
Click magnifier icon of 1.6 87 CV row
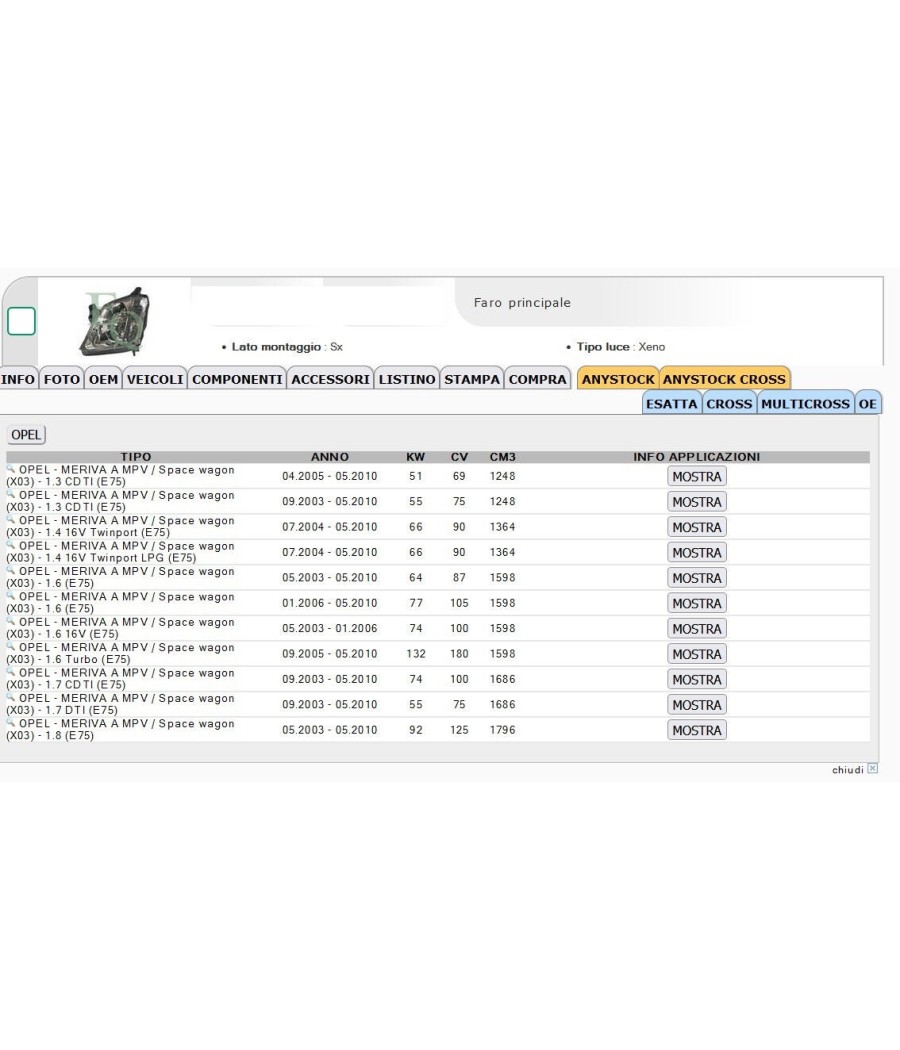click(11, 570)
